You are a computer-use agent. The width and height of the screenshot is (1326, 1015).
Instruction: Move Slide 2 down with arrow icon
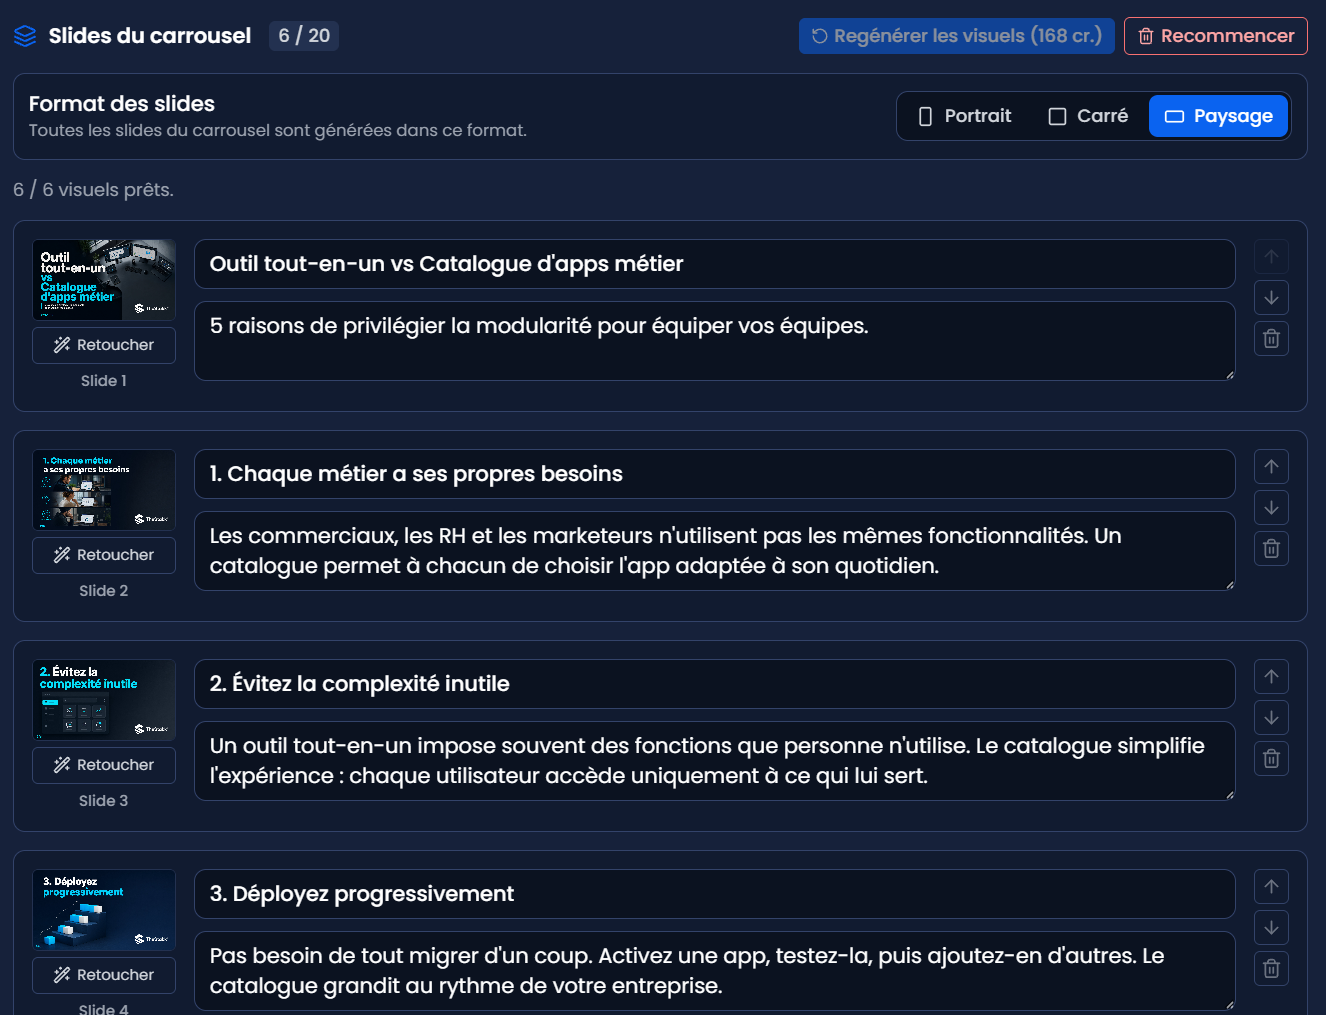[1271, 508]
